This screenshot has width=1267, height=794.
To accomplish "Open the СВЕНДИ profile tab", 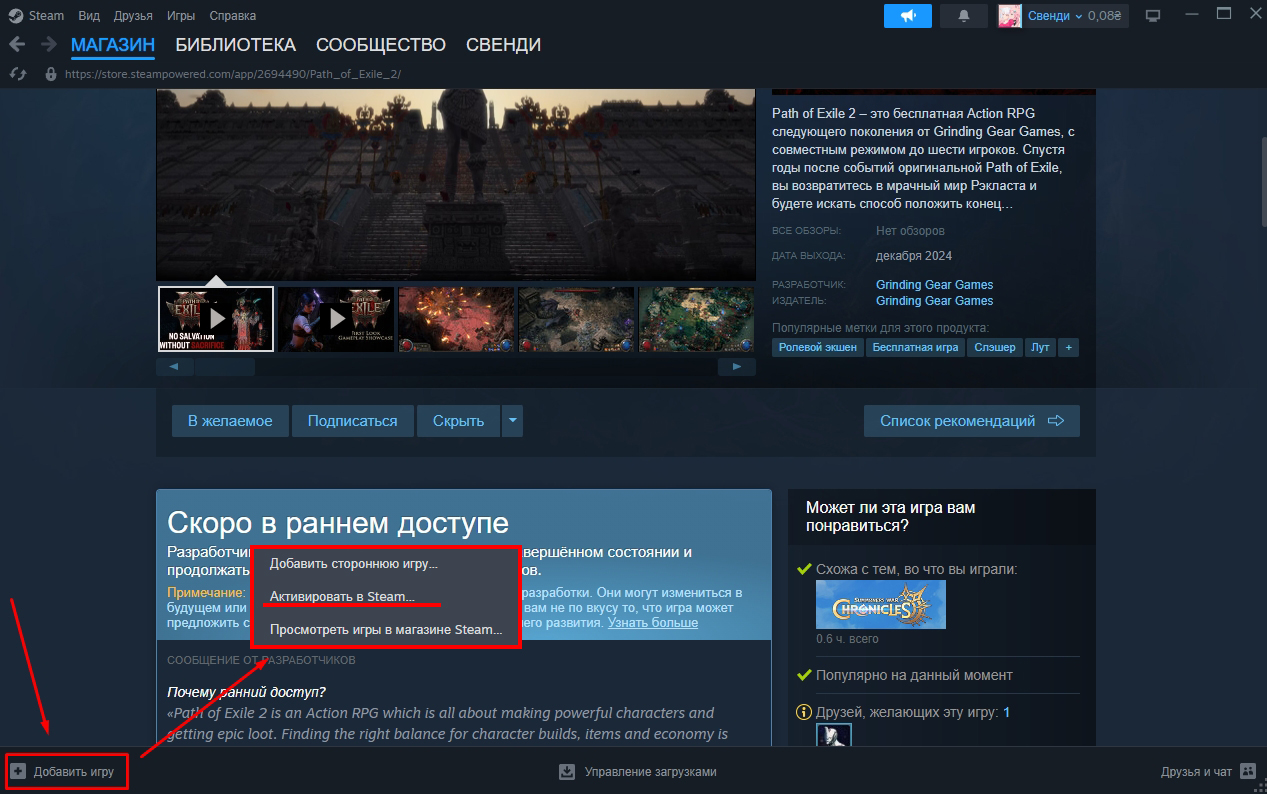I will pyautogui.click(x=503, y=45).
